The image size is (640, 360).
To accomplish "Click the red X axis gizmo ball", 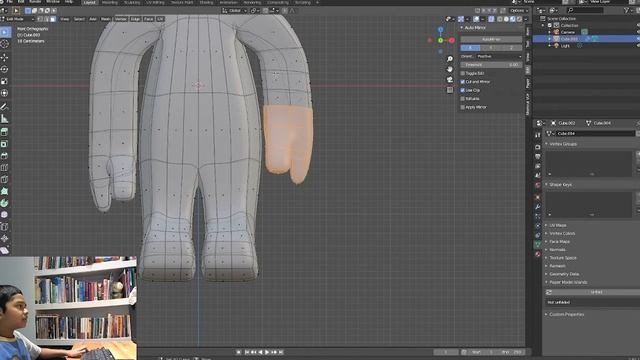I will (451, 40).
